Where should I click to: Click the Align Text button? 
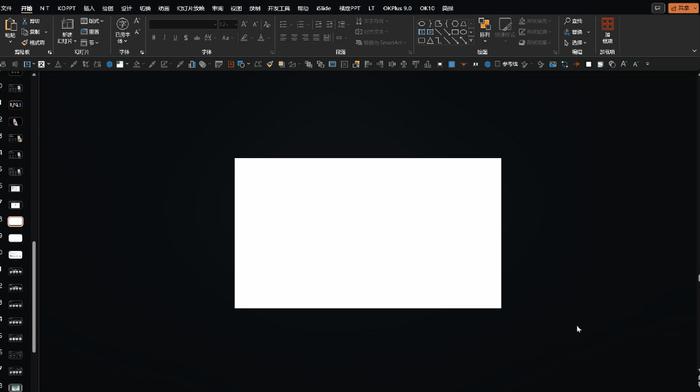(x=372, y=32)
